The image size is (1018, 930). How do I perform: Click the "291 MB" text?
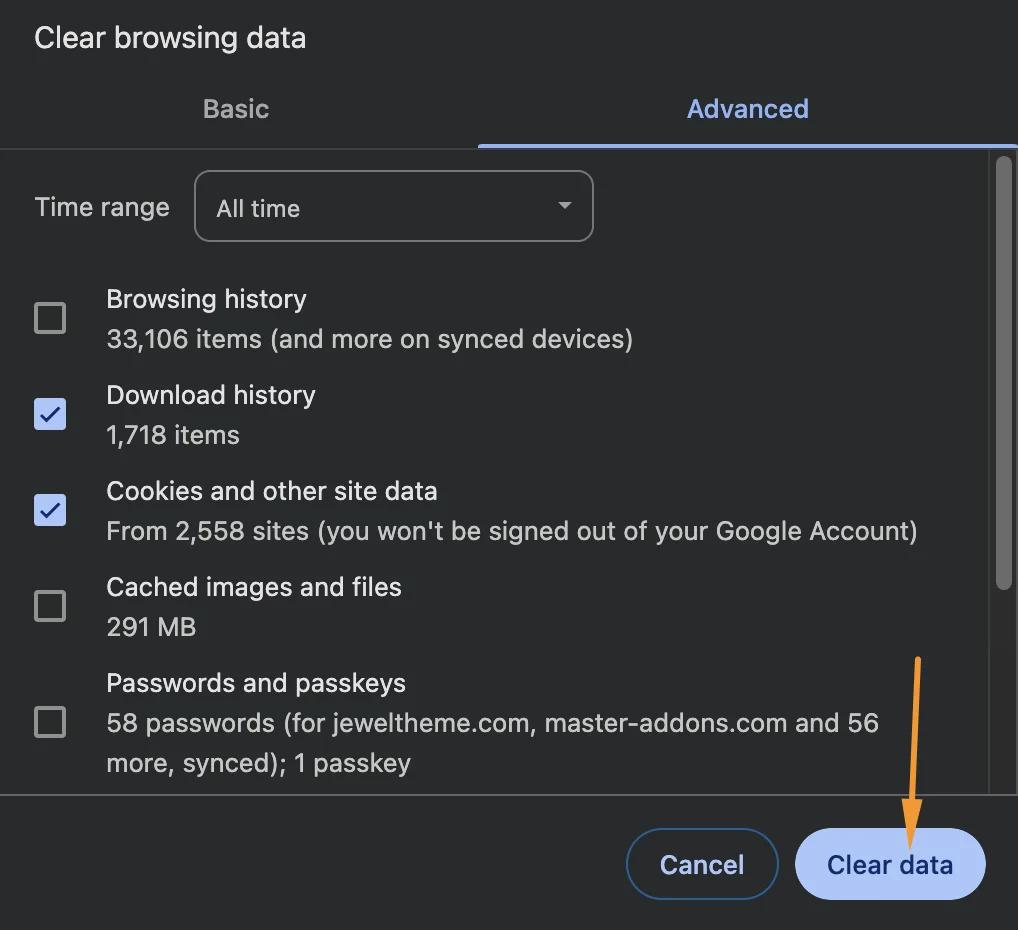click(151, 627)
